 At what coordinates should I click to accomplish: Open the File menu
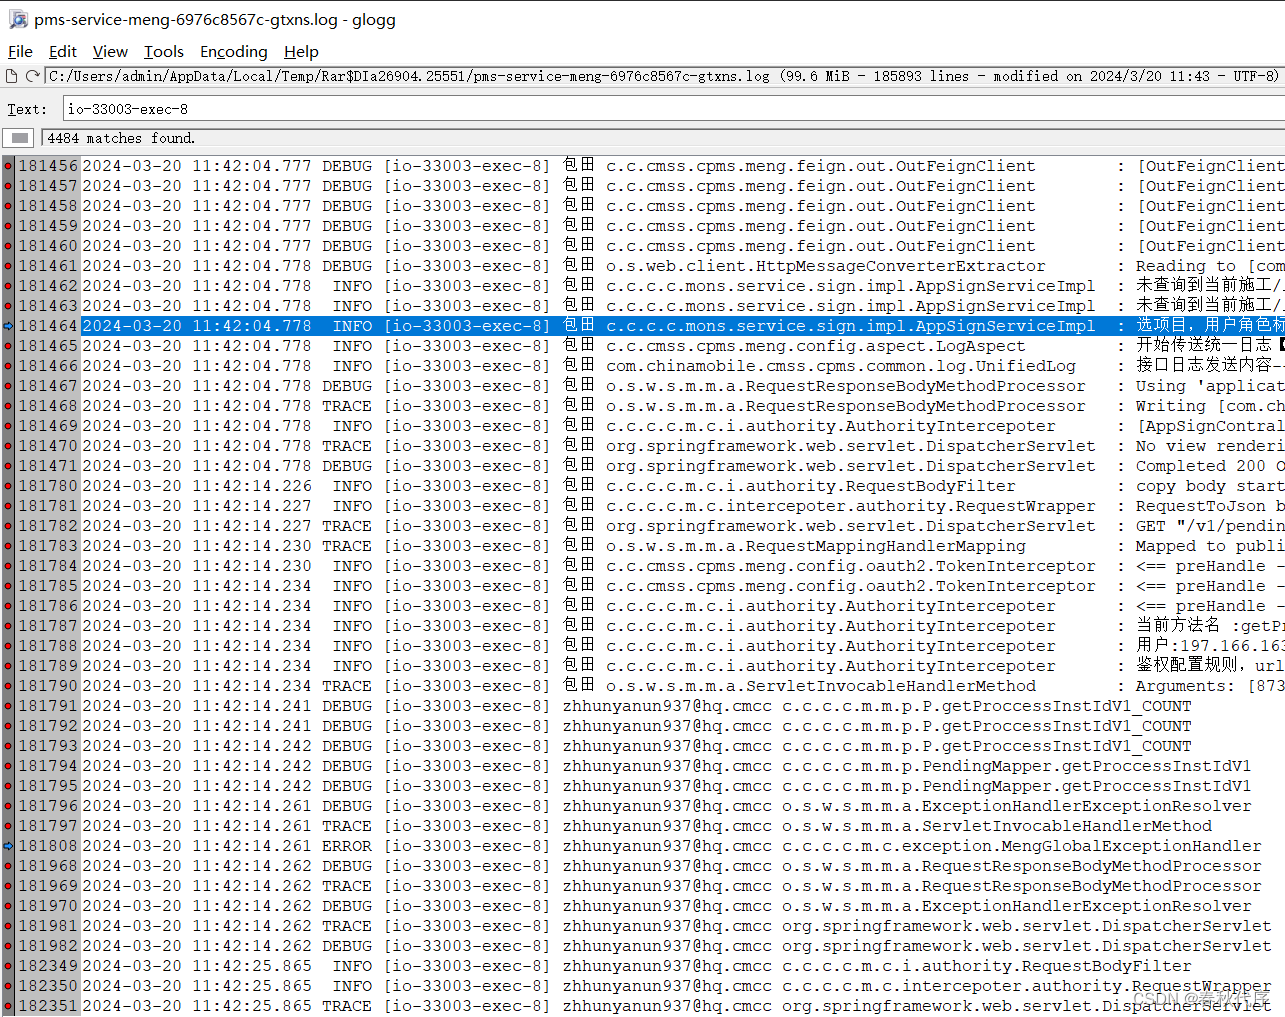[x=19, y=51]
